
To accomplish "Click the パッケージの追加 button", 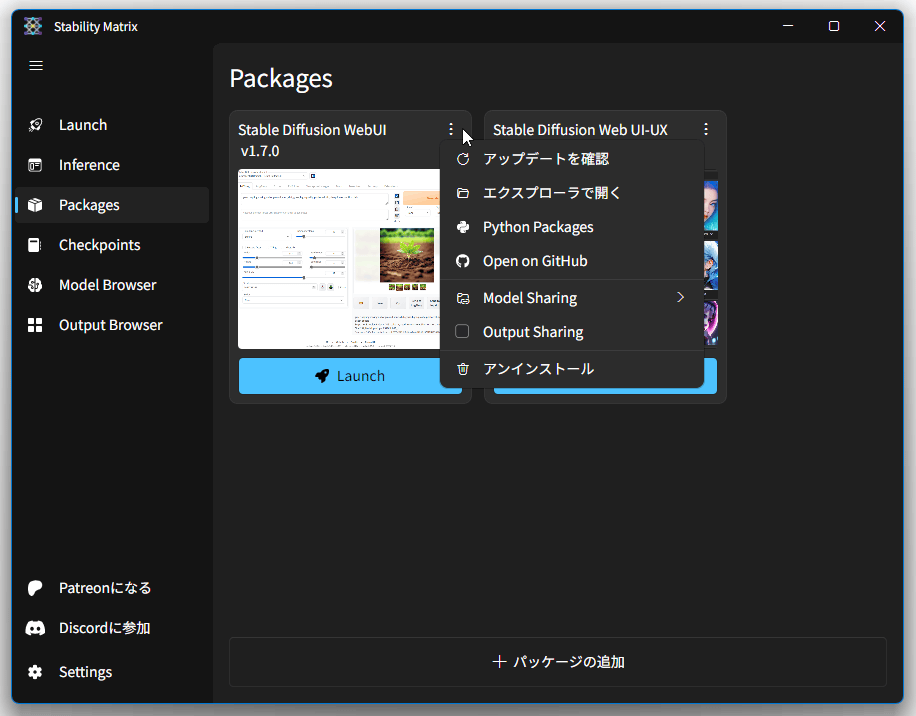I will (x=558, y=662).
